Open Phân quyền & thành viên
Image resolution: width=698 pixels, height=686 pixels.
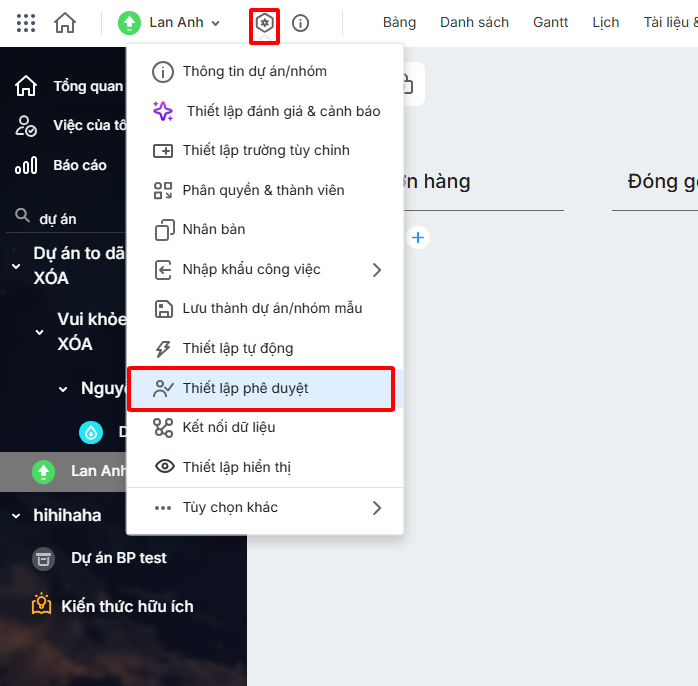(265, 191)
